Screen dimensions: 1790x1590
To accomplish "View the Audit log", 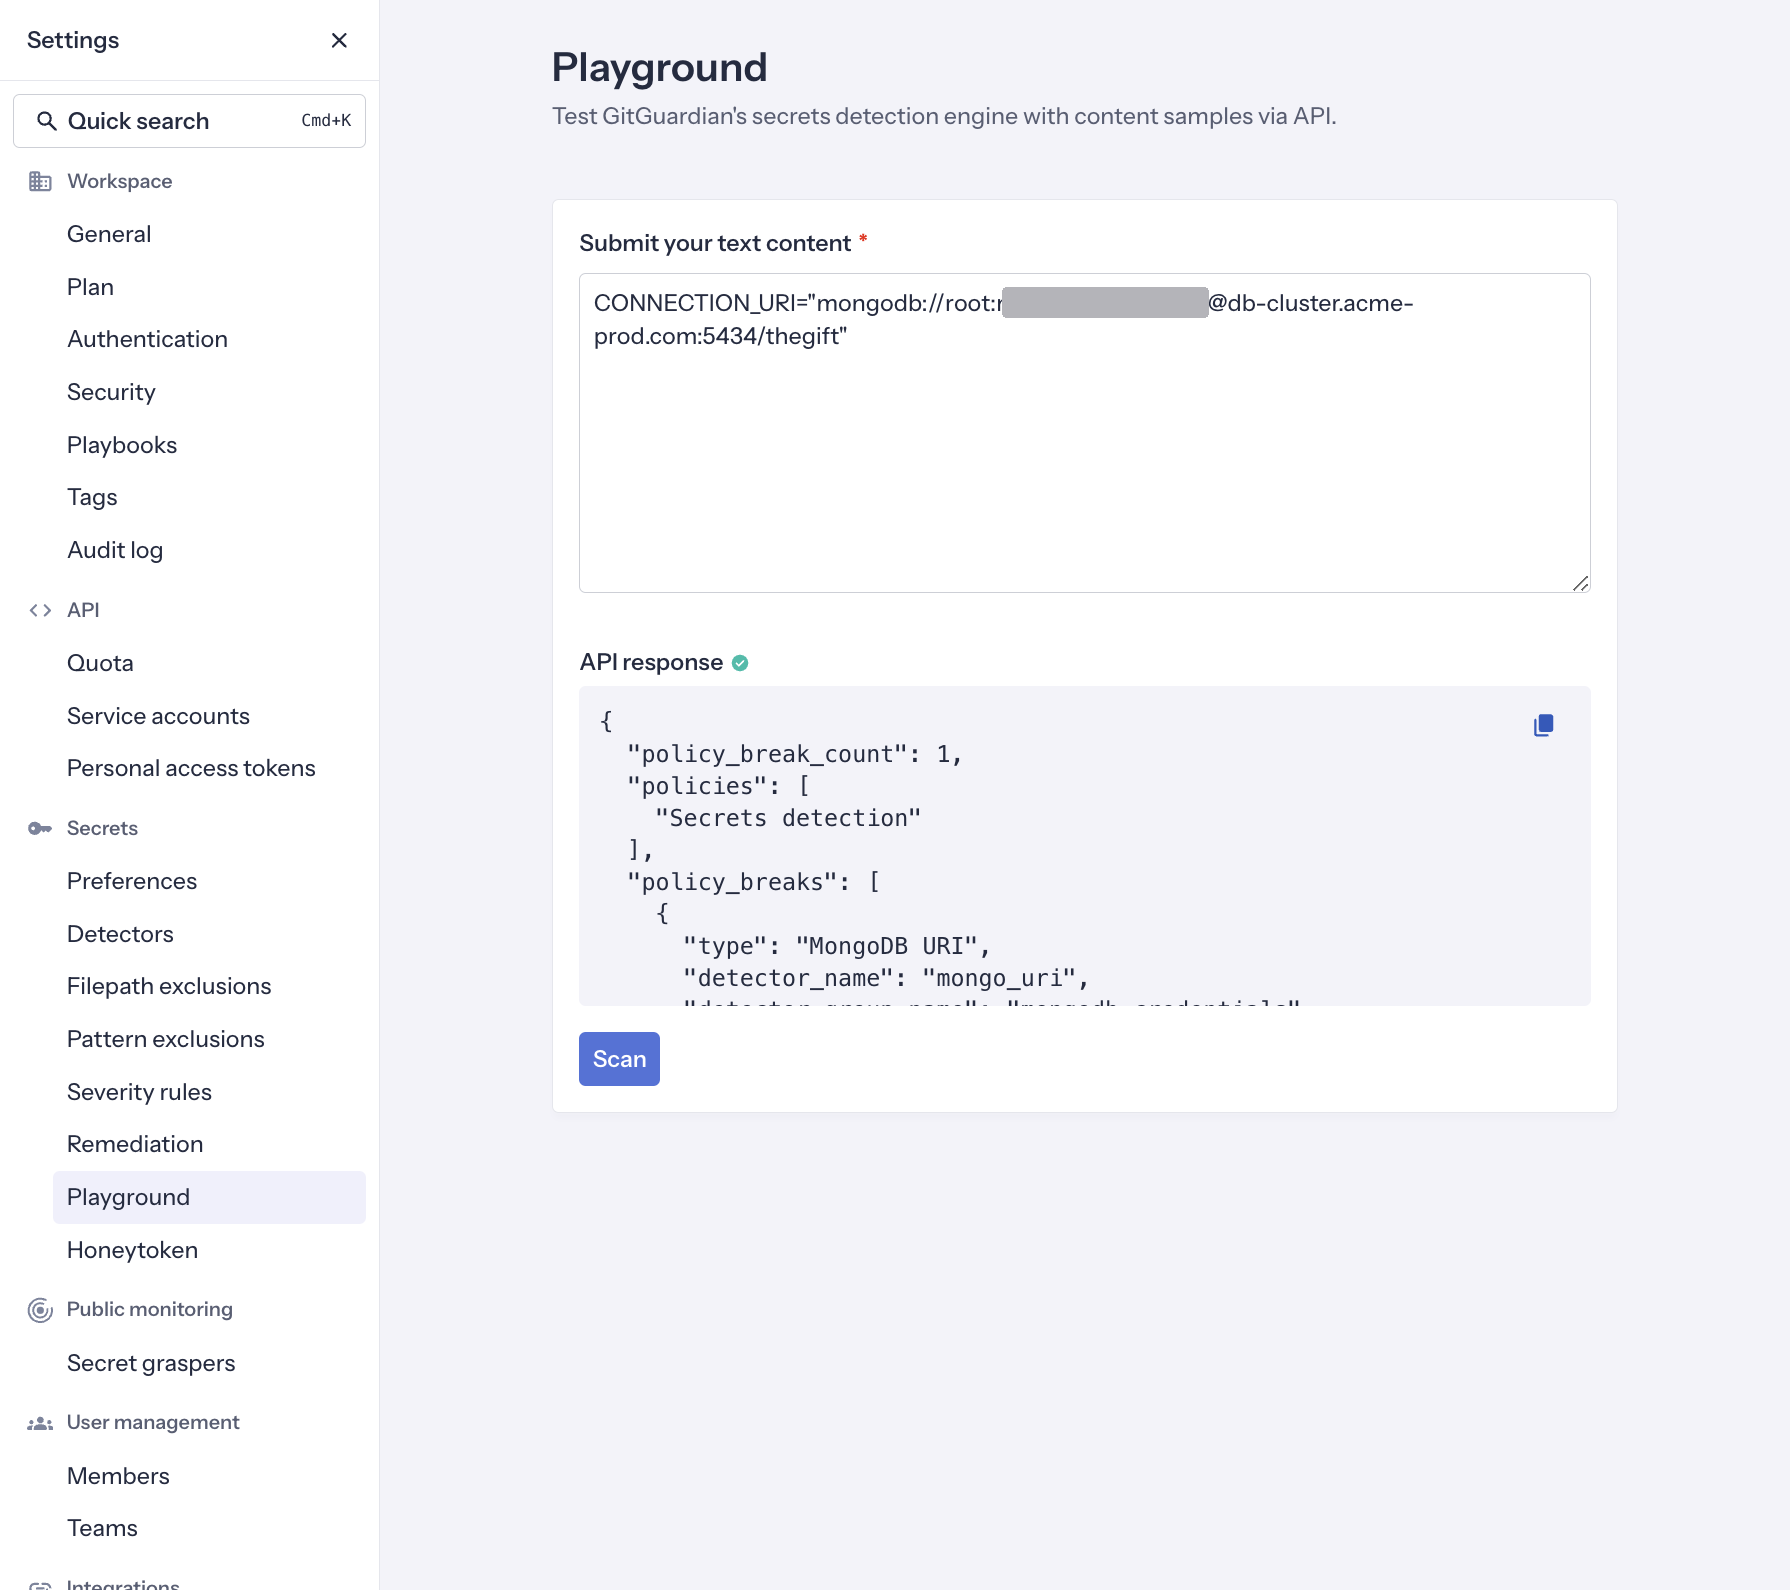I will pyautogui.click(x=115, y=550).
